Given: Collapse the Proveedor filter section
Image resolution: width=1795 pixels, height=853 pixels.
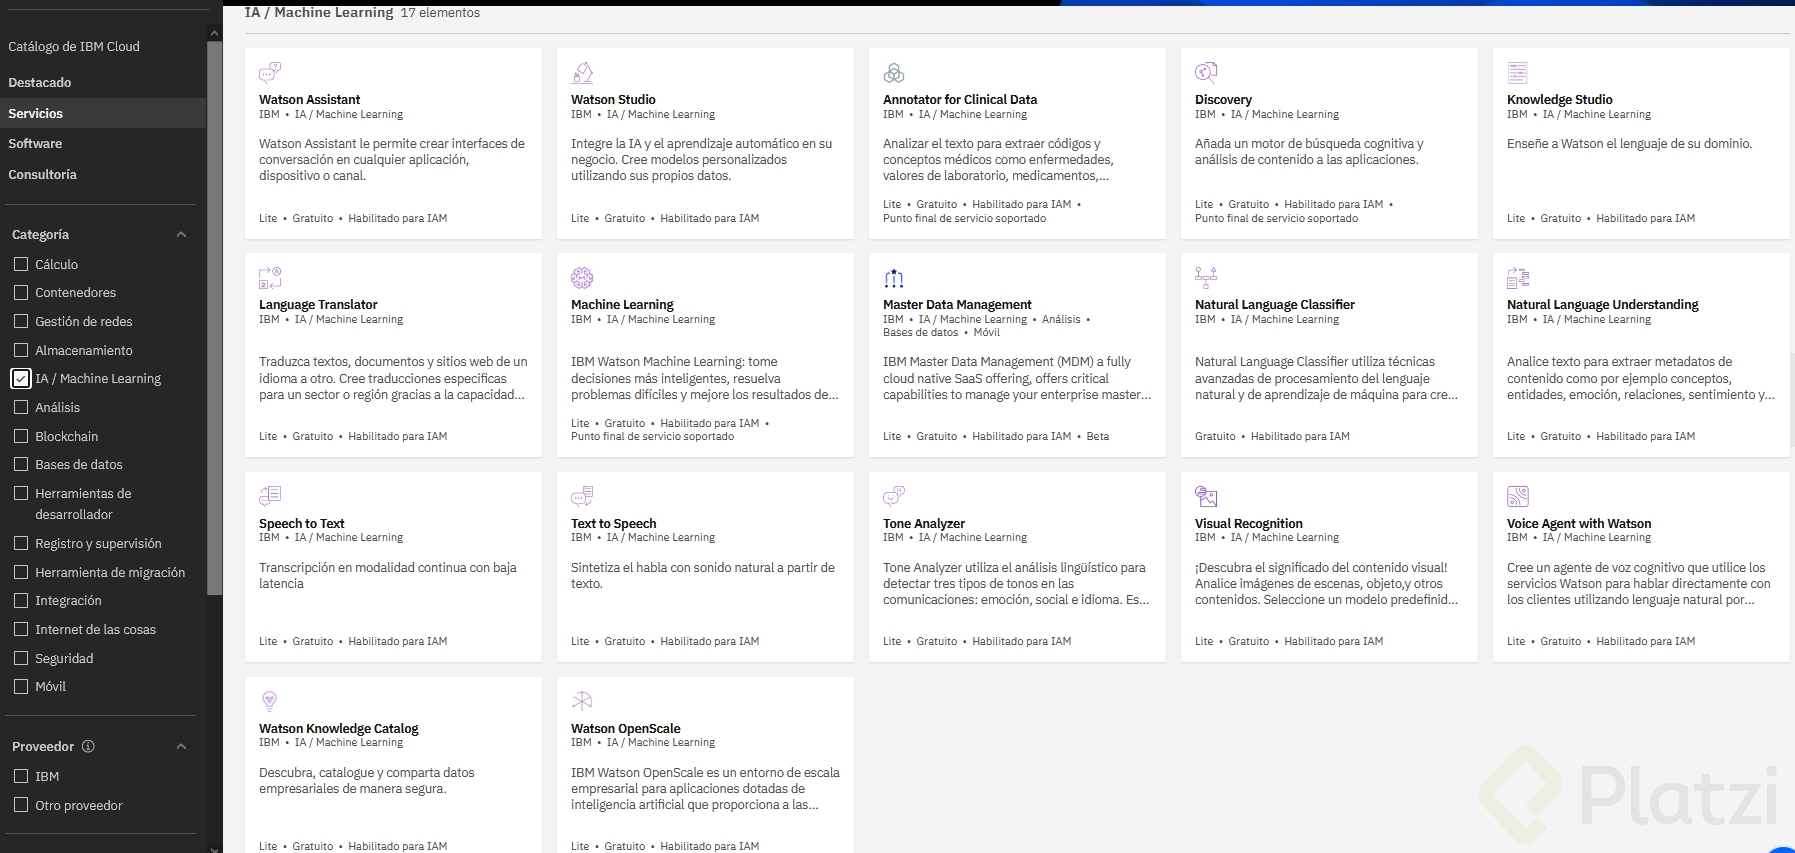Looking at the screenshot, I should tap(181, 747).
